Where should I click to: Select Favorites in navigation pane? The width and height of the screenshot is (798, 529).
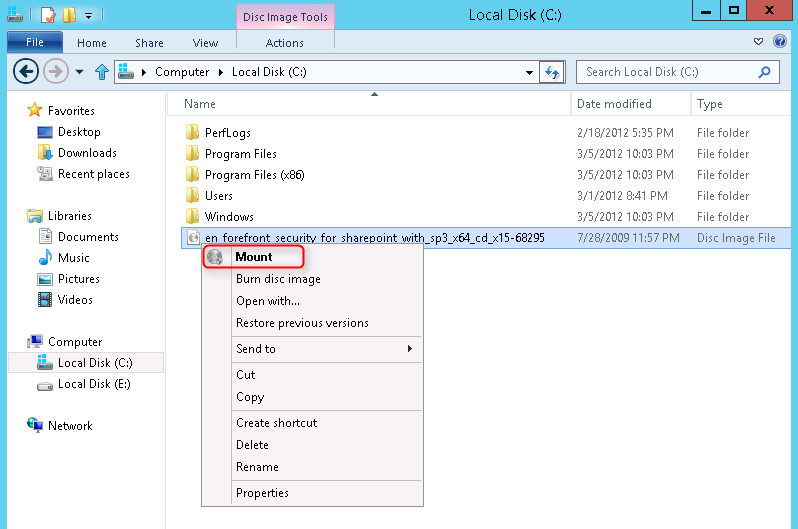click(x=71, y=110)
